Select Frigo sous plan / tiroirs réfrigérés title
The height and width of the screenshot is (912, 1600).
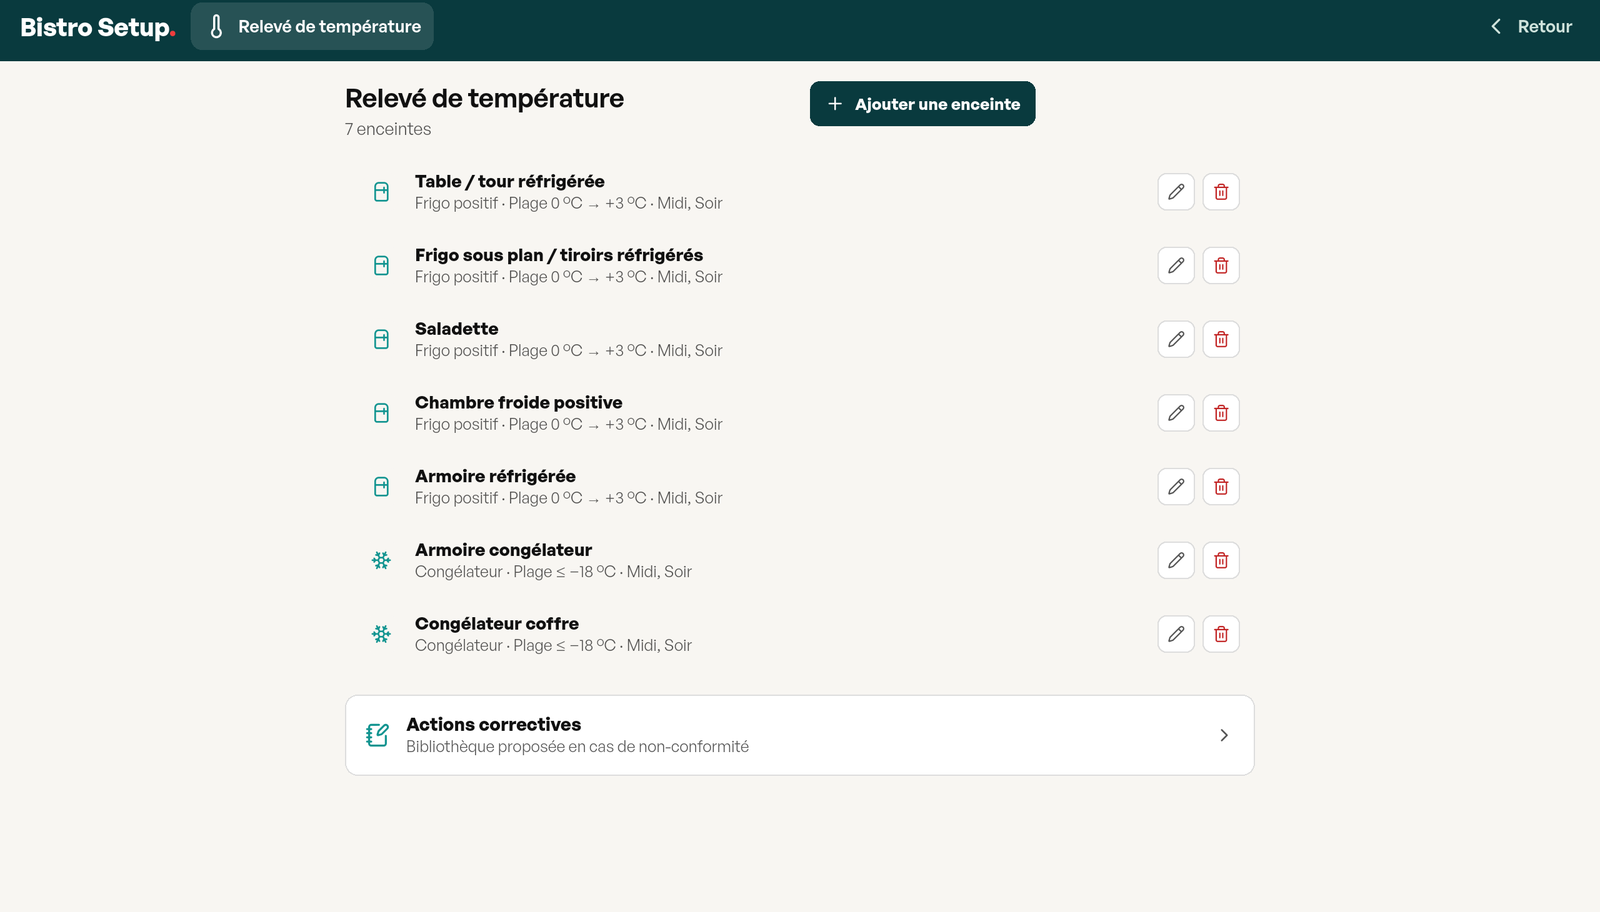559,255
